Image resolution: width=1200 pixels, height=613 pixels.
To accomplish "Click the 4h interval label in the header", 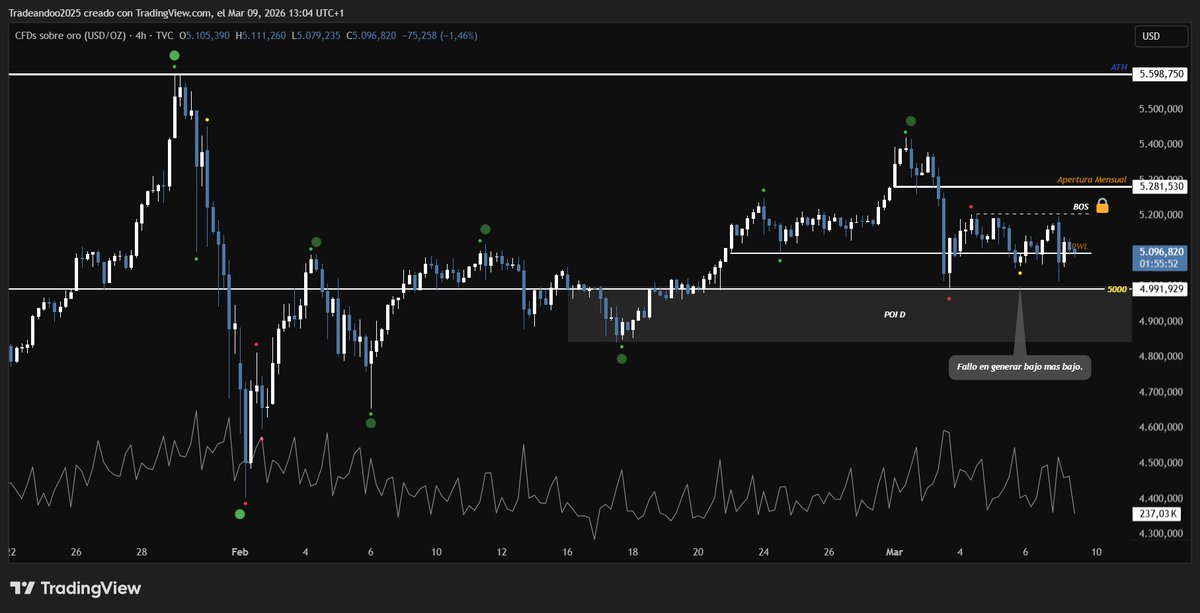I will (139, 35).
